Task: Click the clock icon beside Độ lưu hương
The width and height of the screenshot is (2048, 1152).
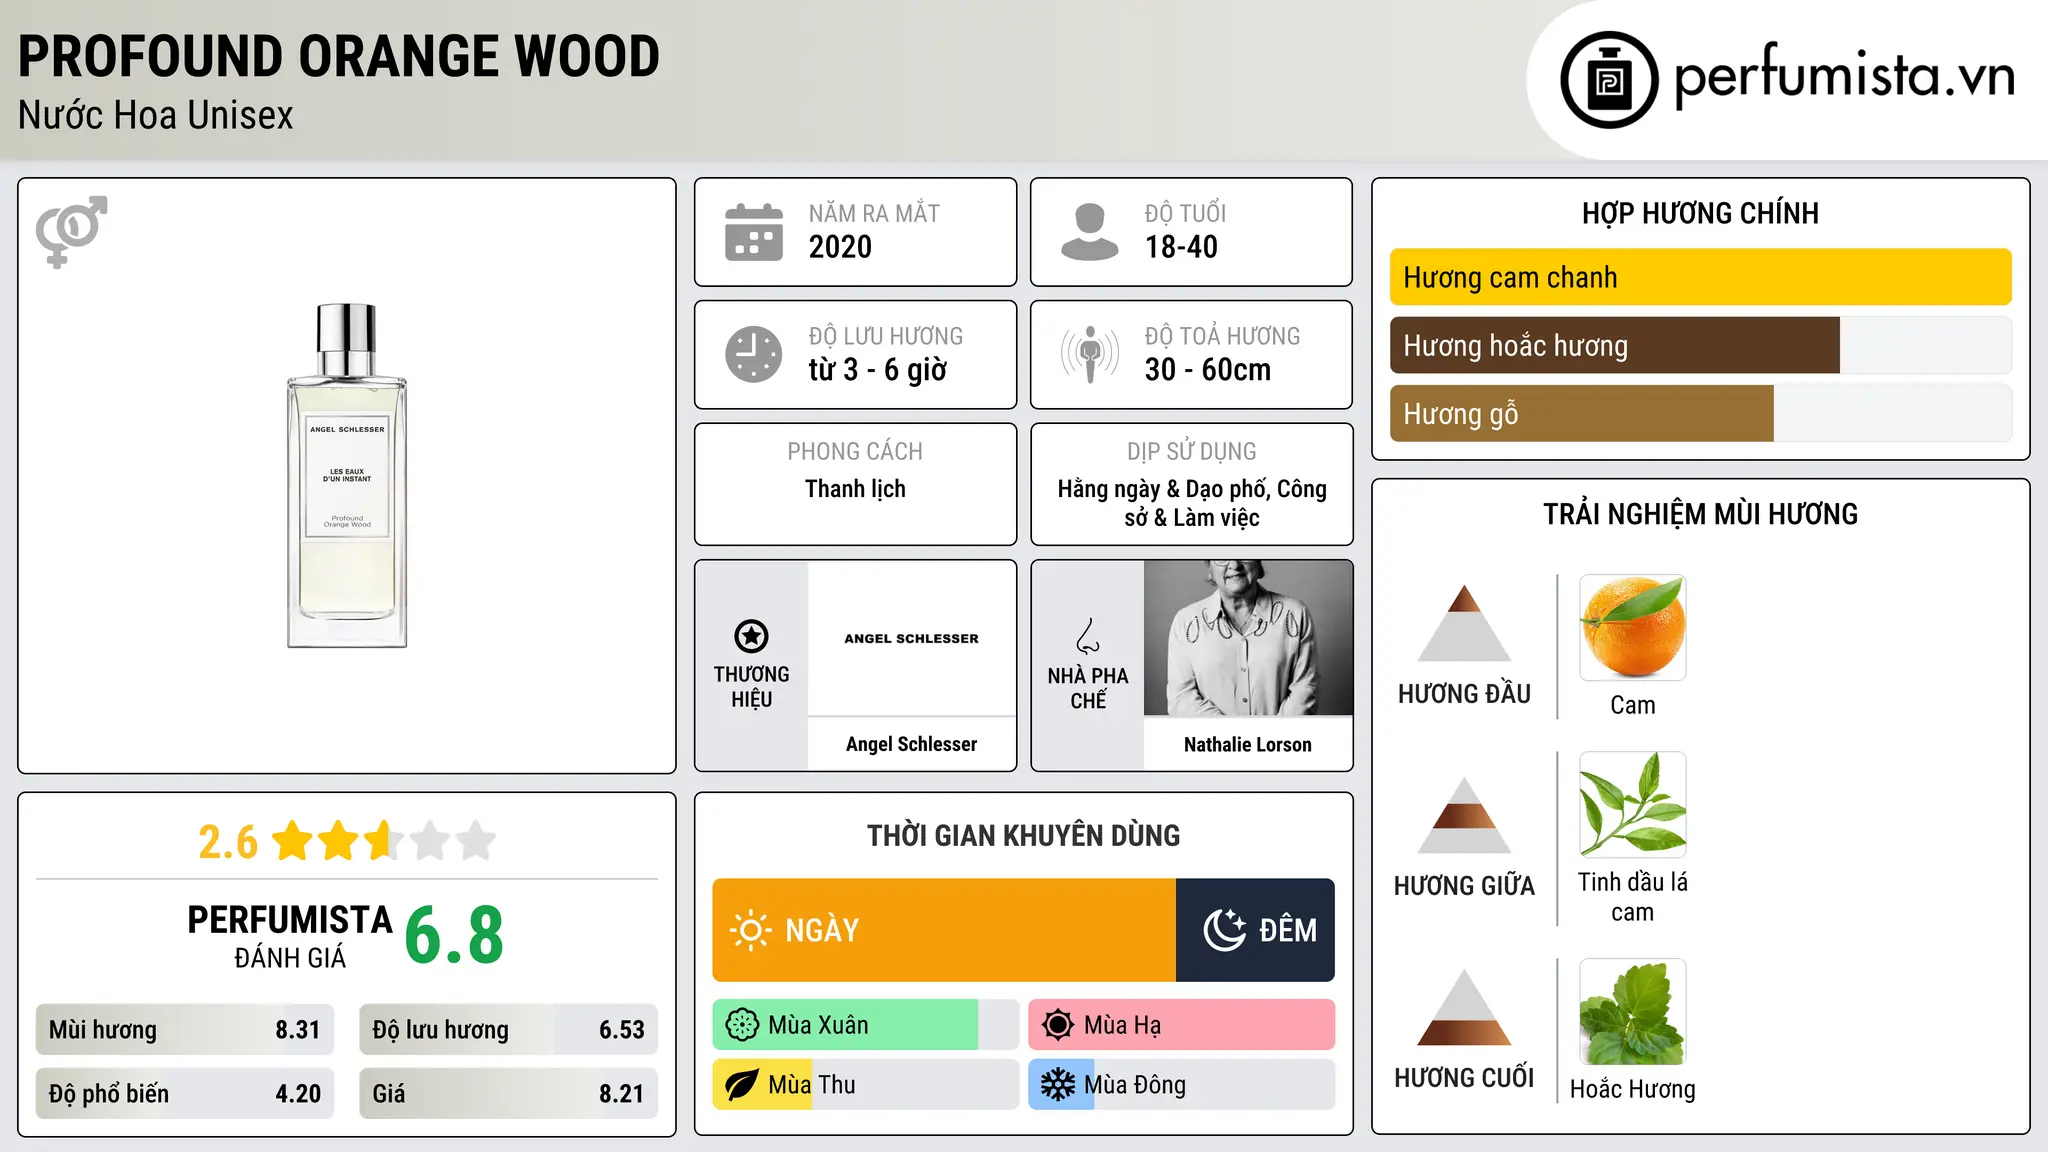Action: coord(754,354)
